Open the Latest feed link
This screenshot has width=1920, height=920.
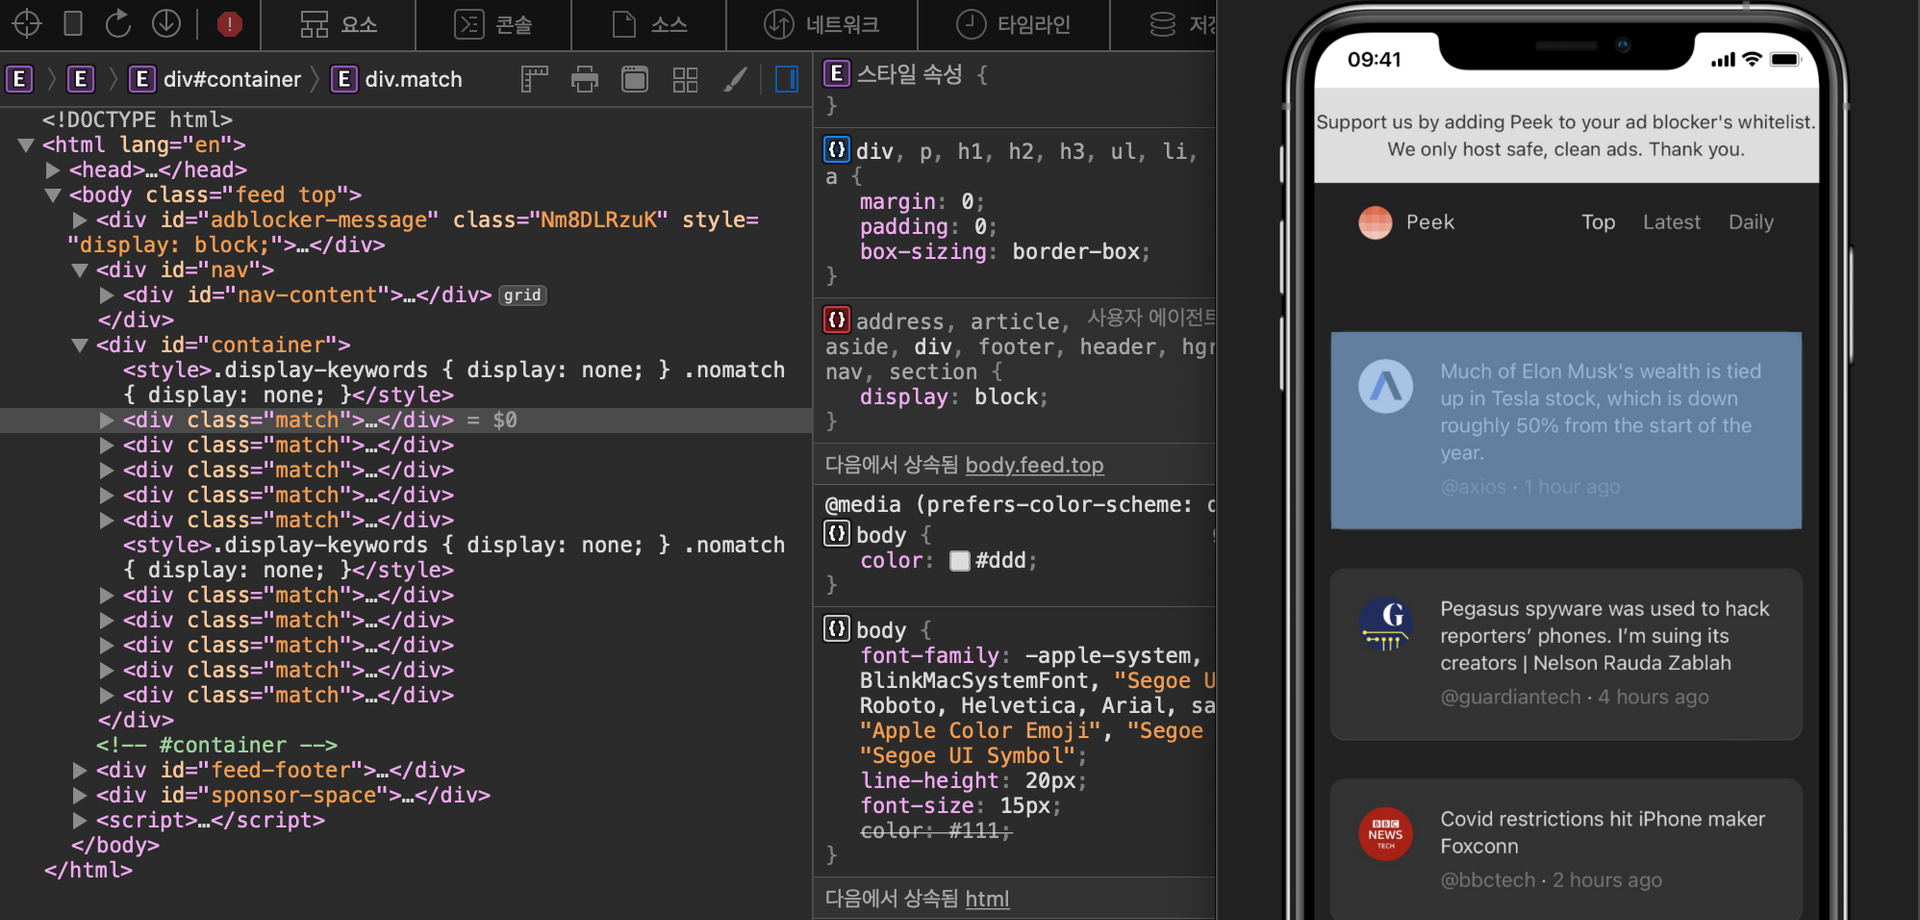1671,222
